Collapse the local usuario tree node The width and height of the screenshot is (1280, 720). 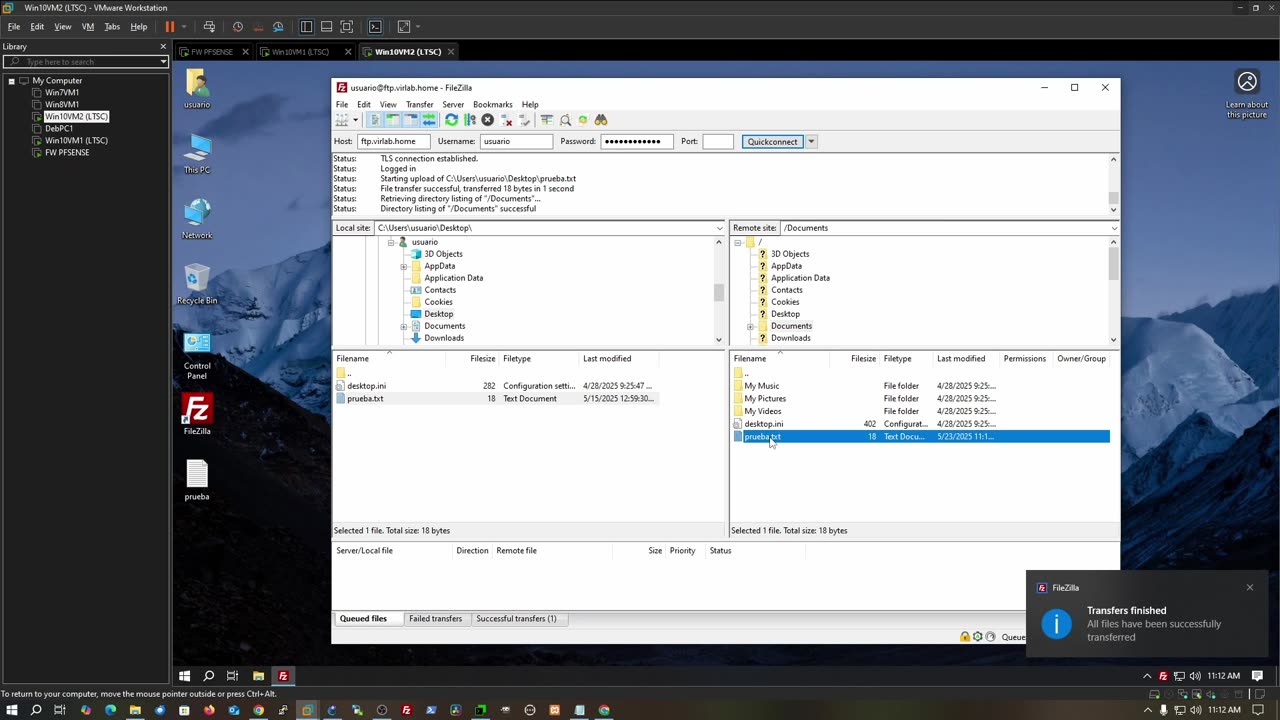pos(391,242)
